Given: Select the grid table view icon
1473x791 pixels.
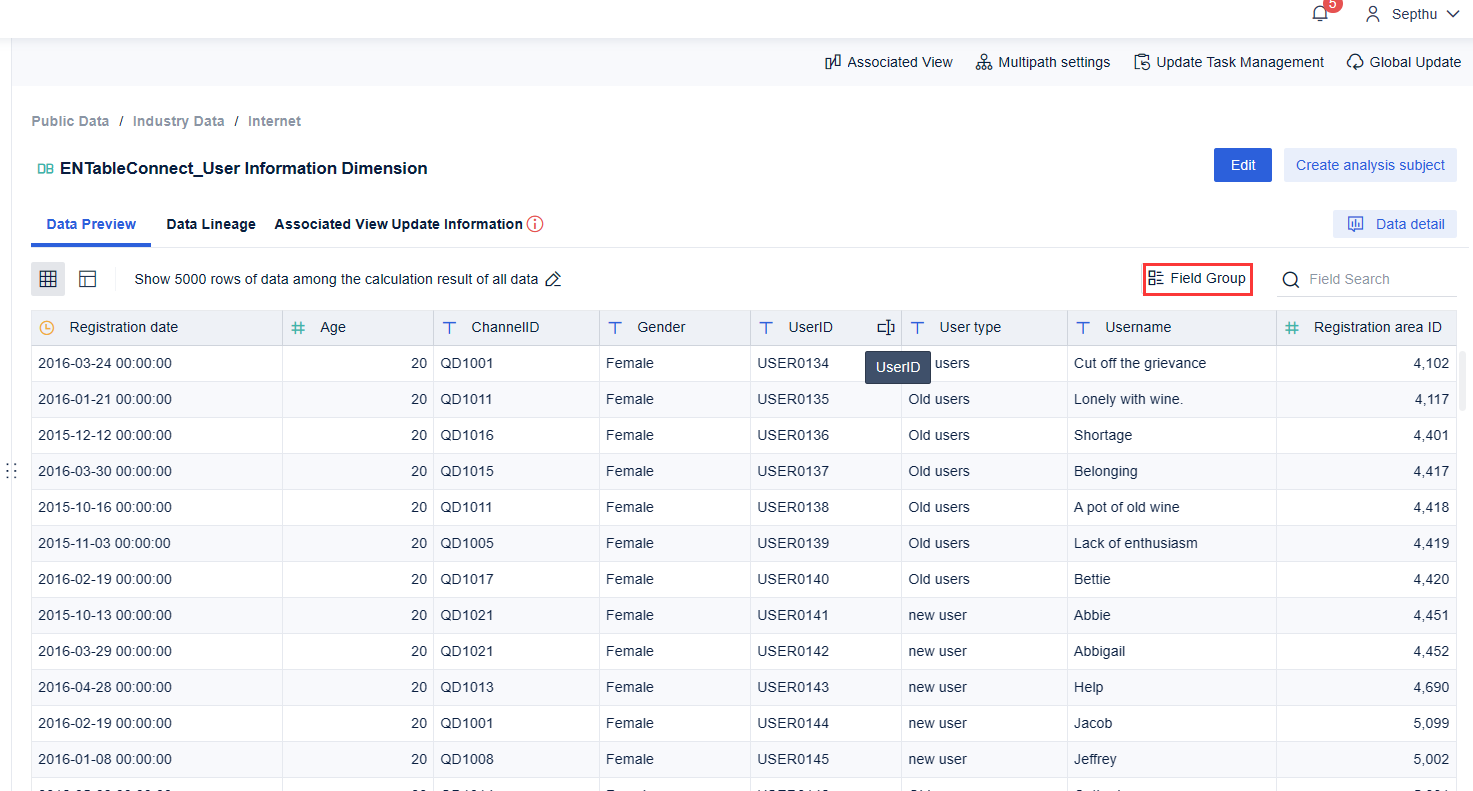Looking at the screenshot, I should [x=48, y=279].
